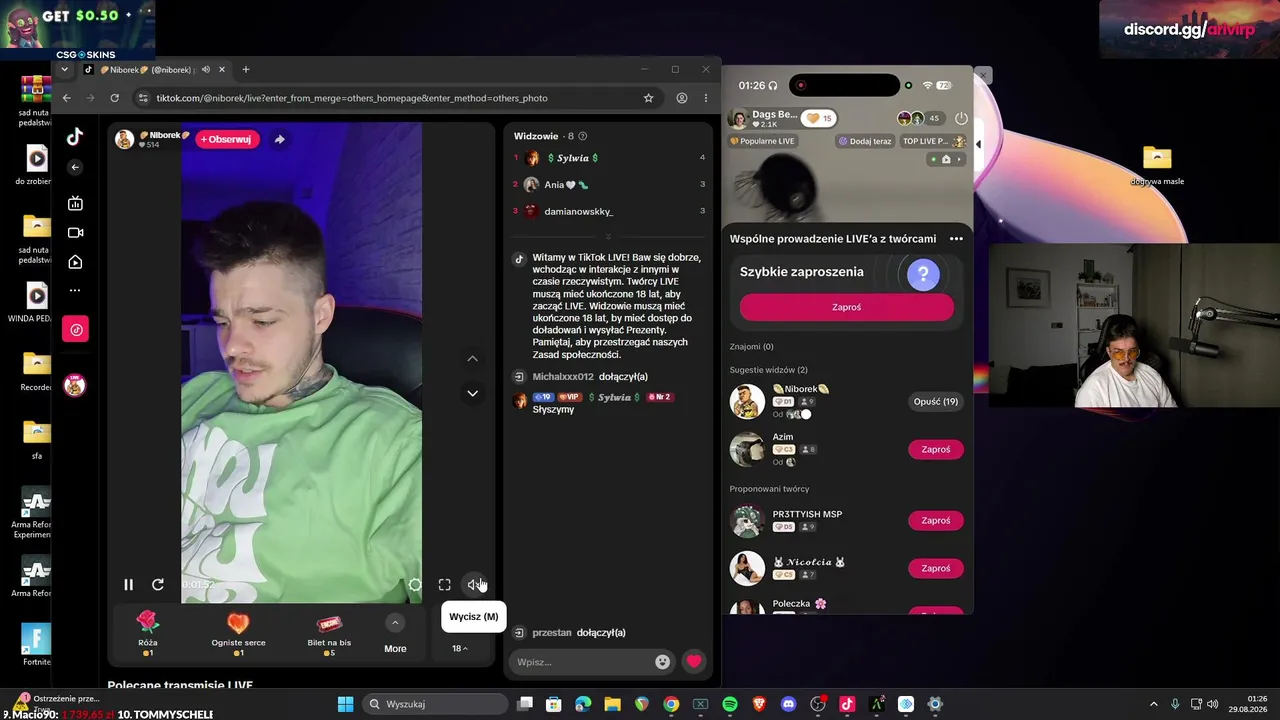Open the stream quality settings gear
The image size is (1280, 720).
[415, 585]
